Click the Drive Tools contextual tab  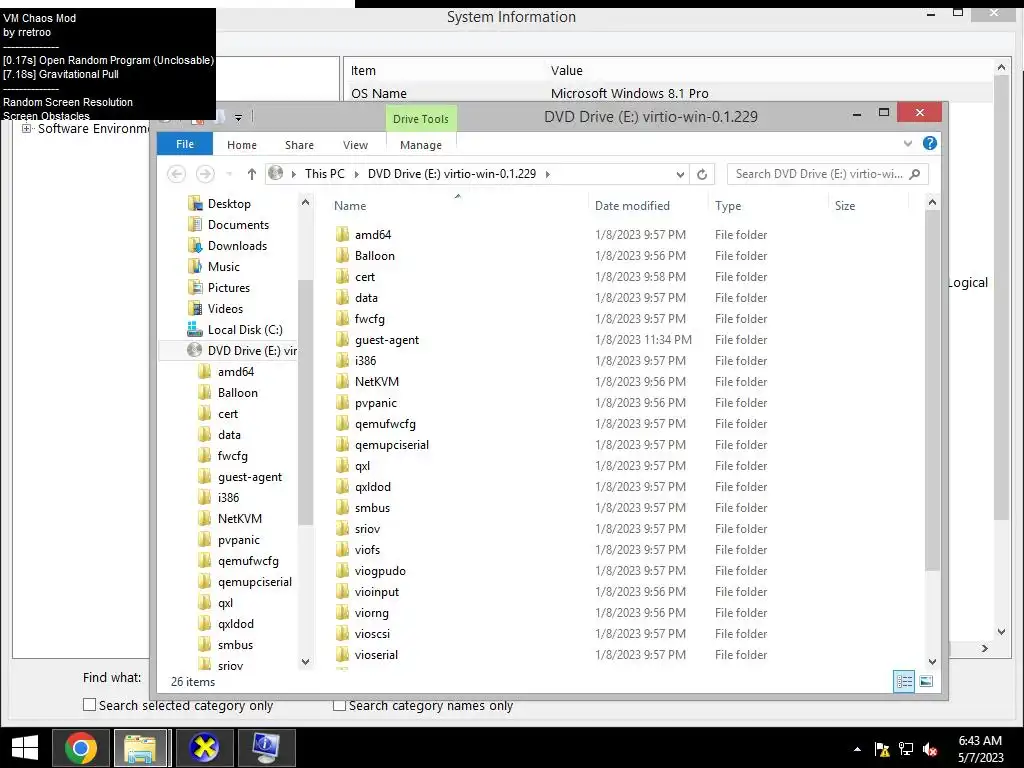pos(421,119)
